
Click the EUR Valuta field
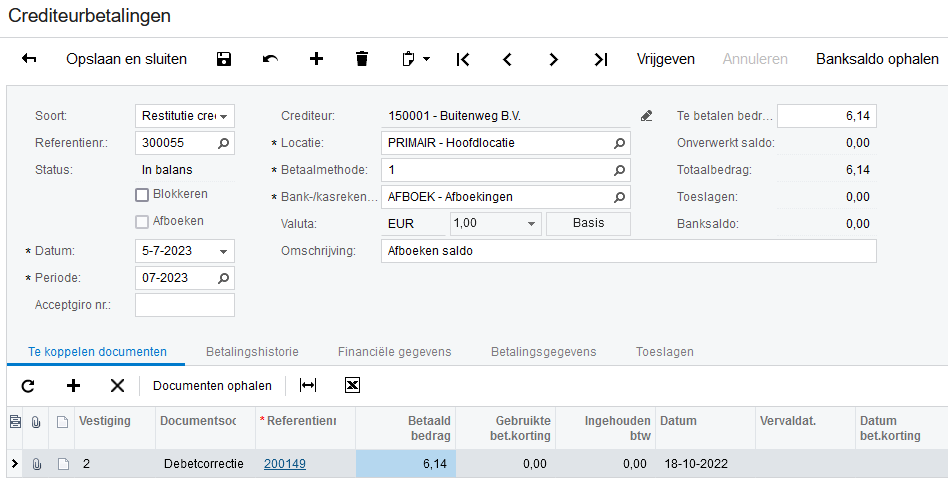click(414, 224)
